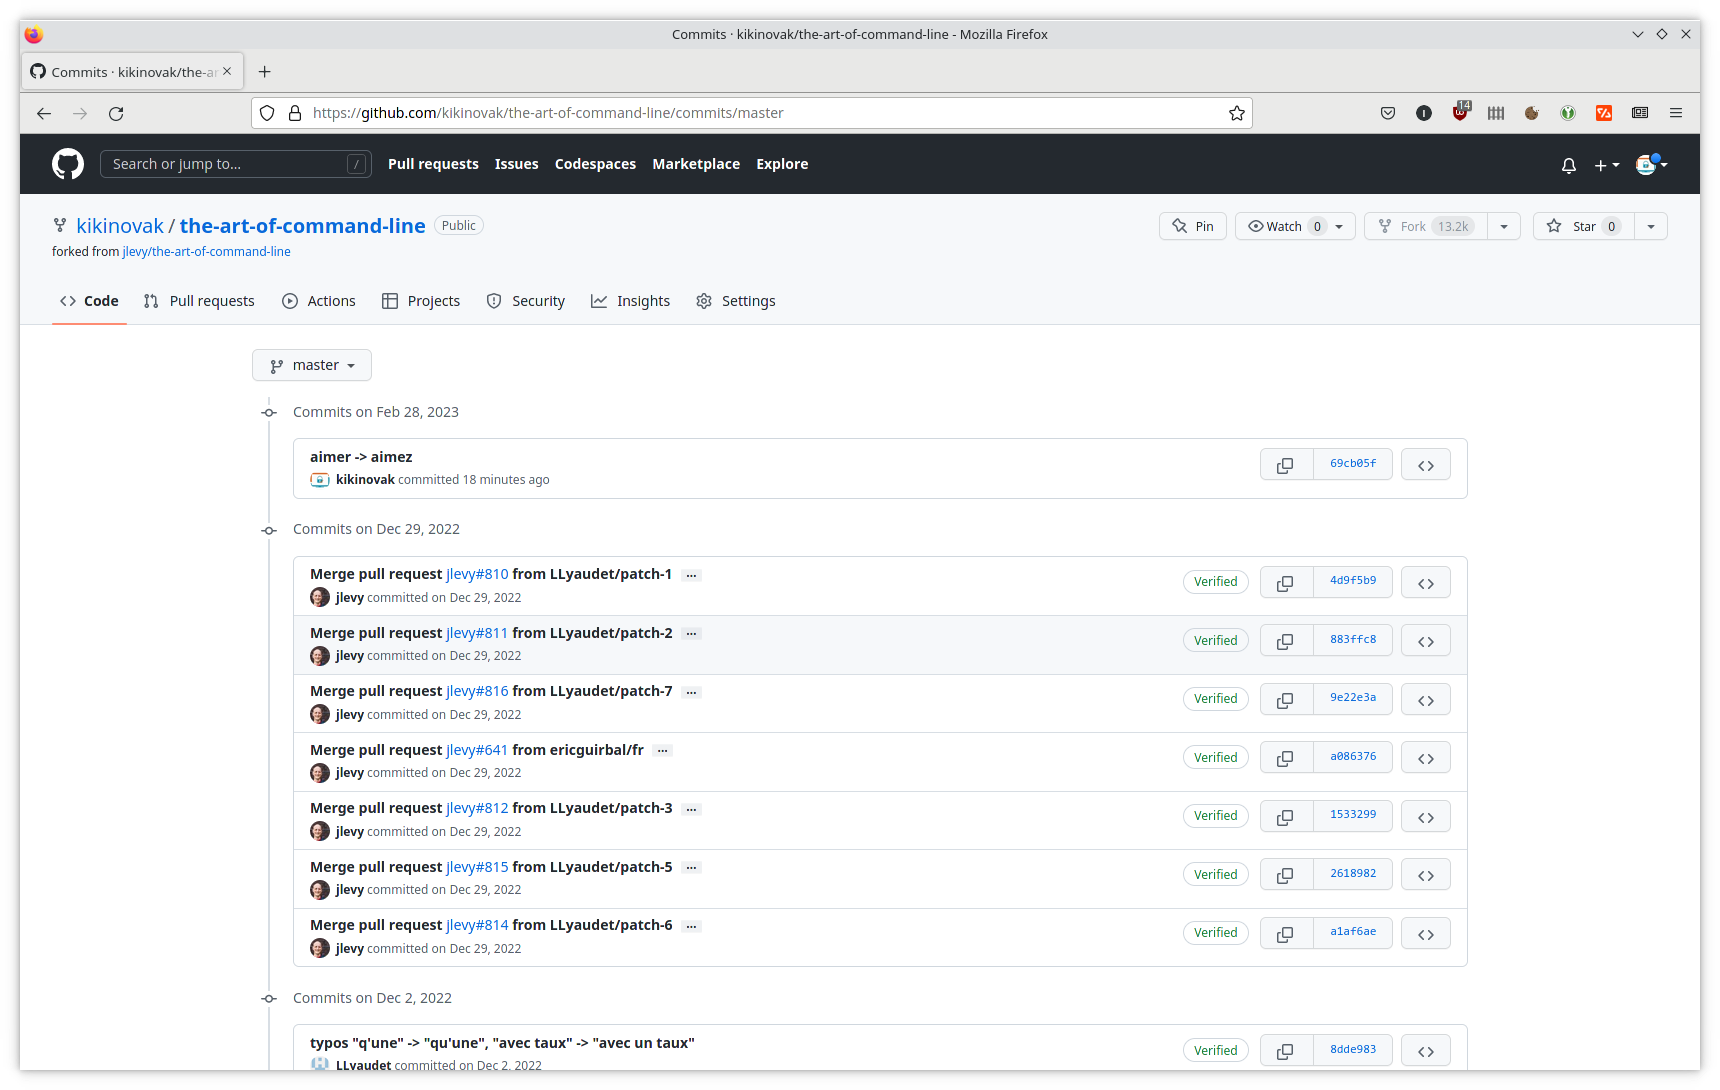This screenshot has height=1090, width=1720.
Task: Open Firefox application hamburger menu
Action: tap(1675, 113)
